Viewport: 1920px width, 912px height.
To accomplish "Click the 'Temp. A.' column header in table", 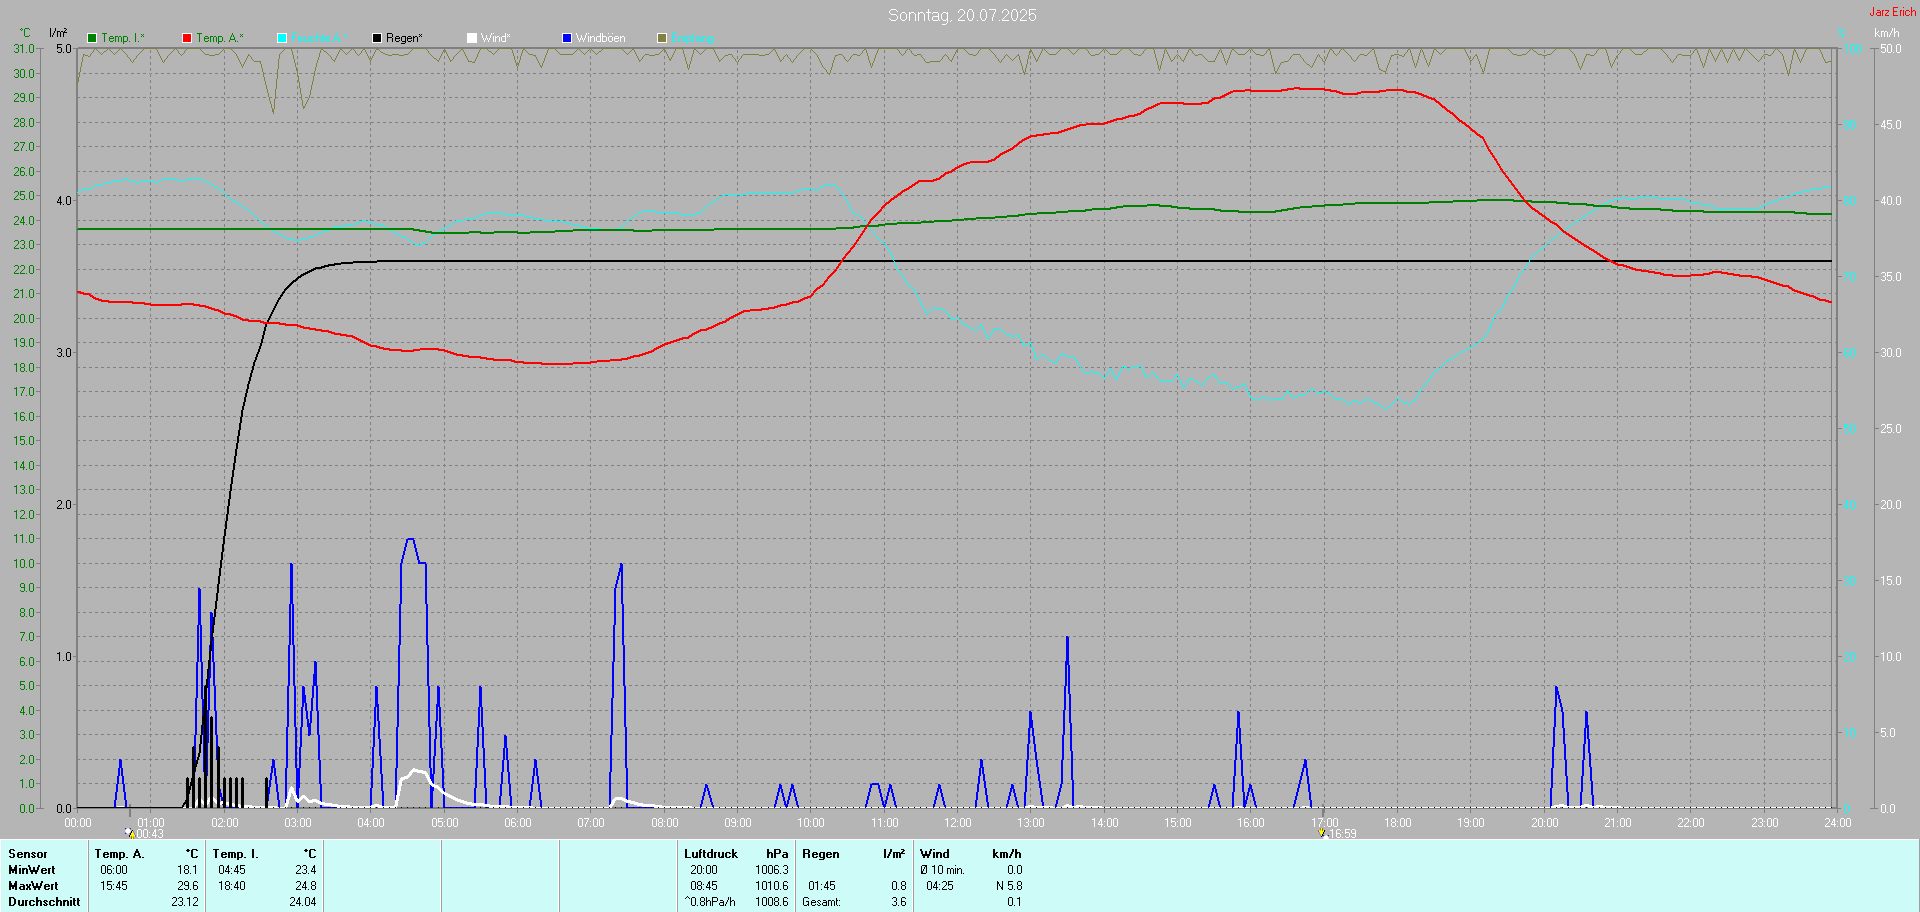I will pos(119,854).
